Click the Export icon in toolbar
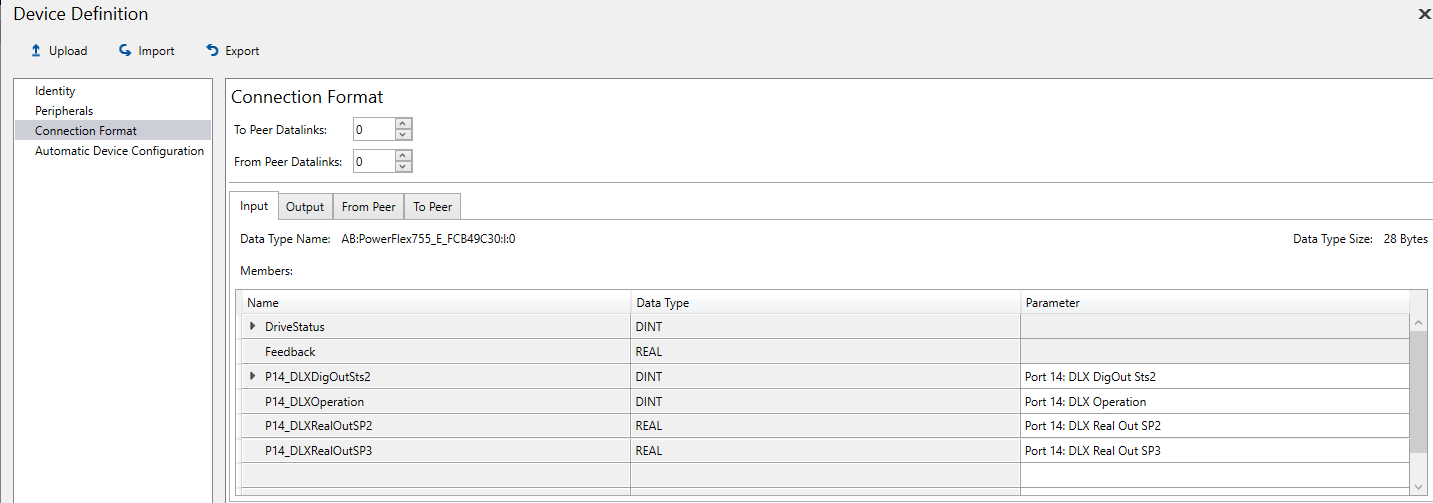The height and width of the screenshot is (503, 1433). pos(212,50)
